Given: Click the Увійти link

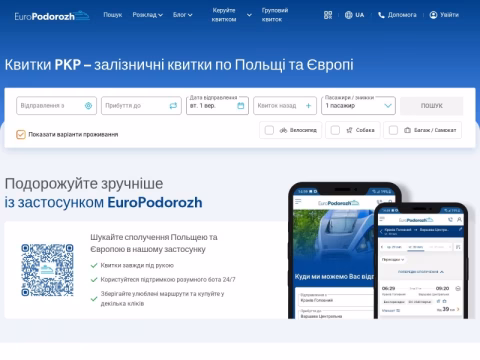Looking at the screenshot, I should pos(449,15).
